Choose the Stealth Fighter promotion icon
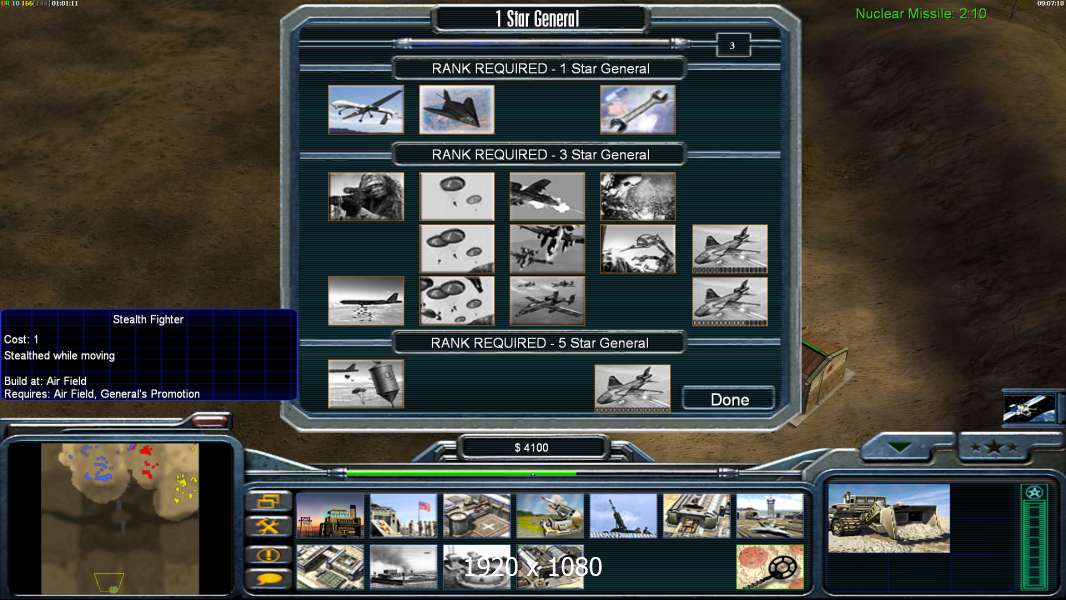Screen dimensions: 1066x600 [457, 109]
